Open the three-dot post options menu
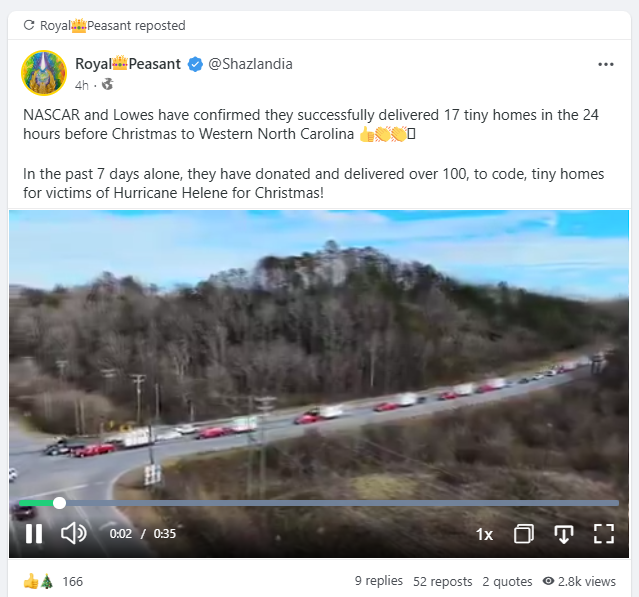639x597 pixels. click(606, 64)
